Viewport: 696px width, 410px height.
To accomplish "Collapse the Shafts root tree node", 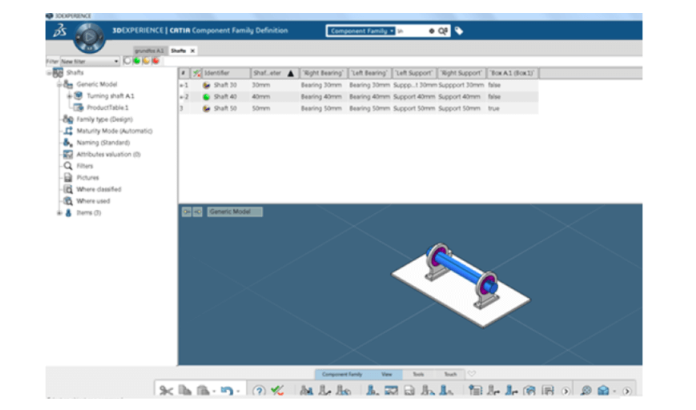I will pyautogui.click(x=49, y=73).
